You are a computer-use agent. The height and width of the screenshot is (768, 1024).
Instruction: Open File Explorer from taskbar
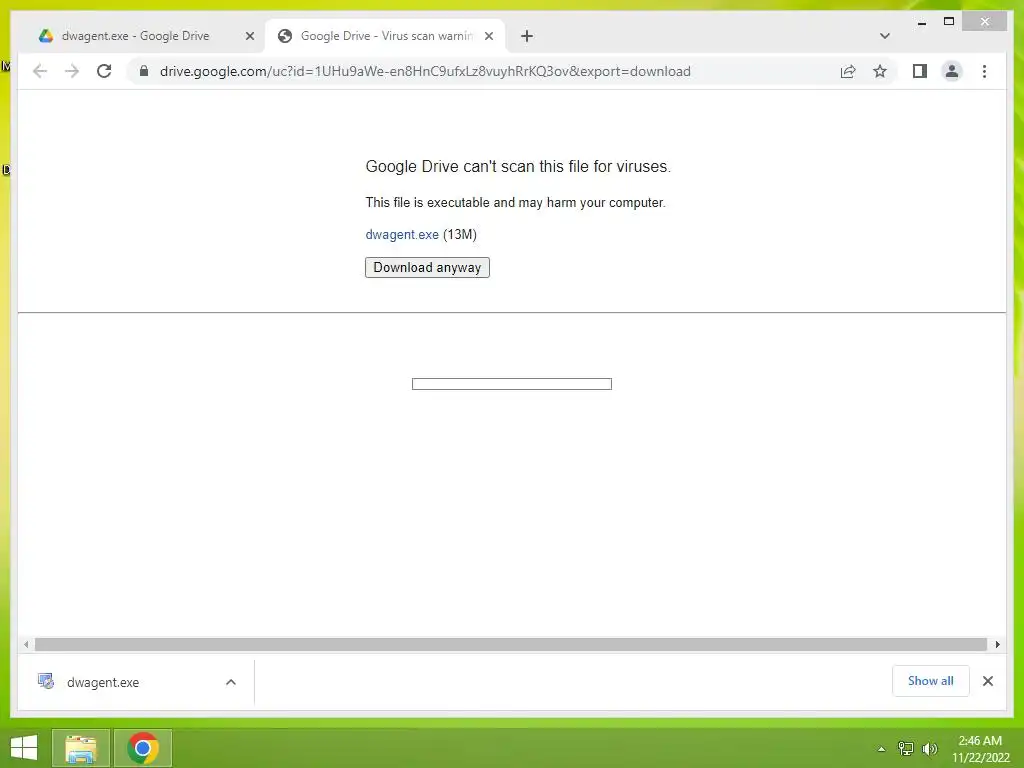(80, 748)
